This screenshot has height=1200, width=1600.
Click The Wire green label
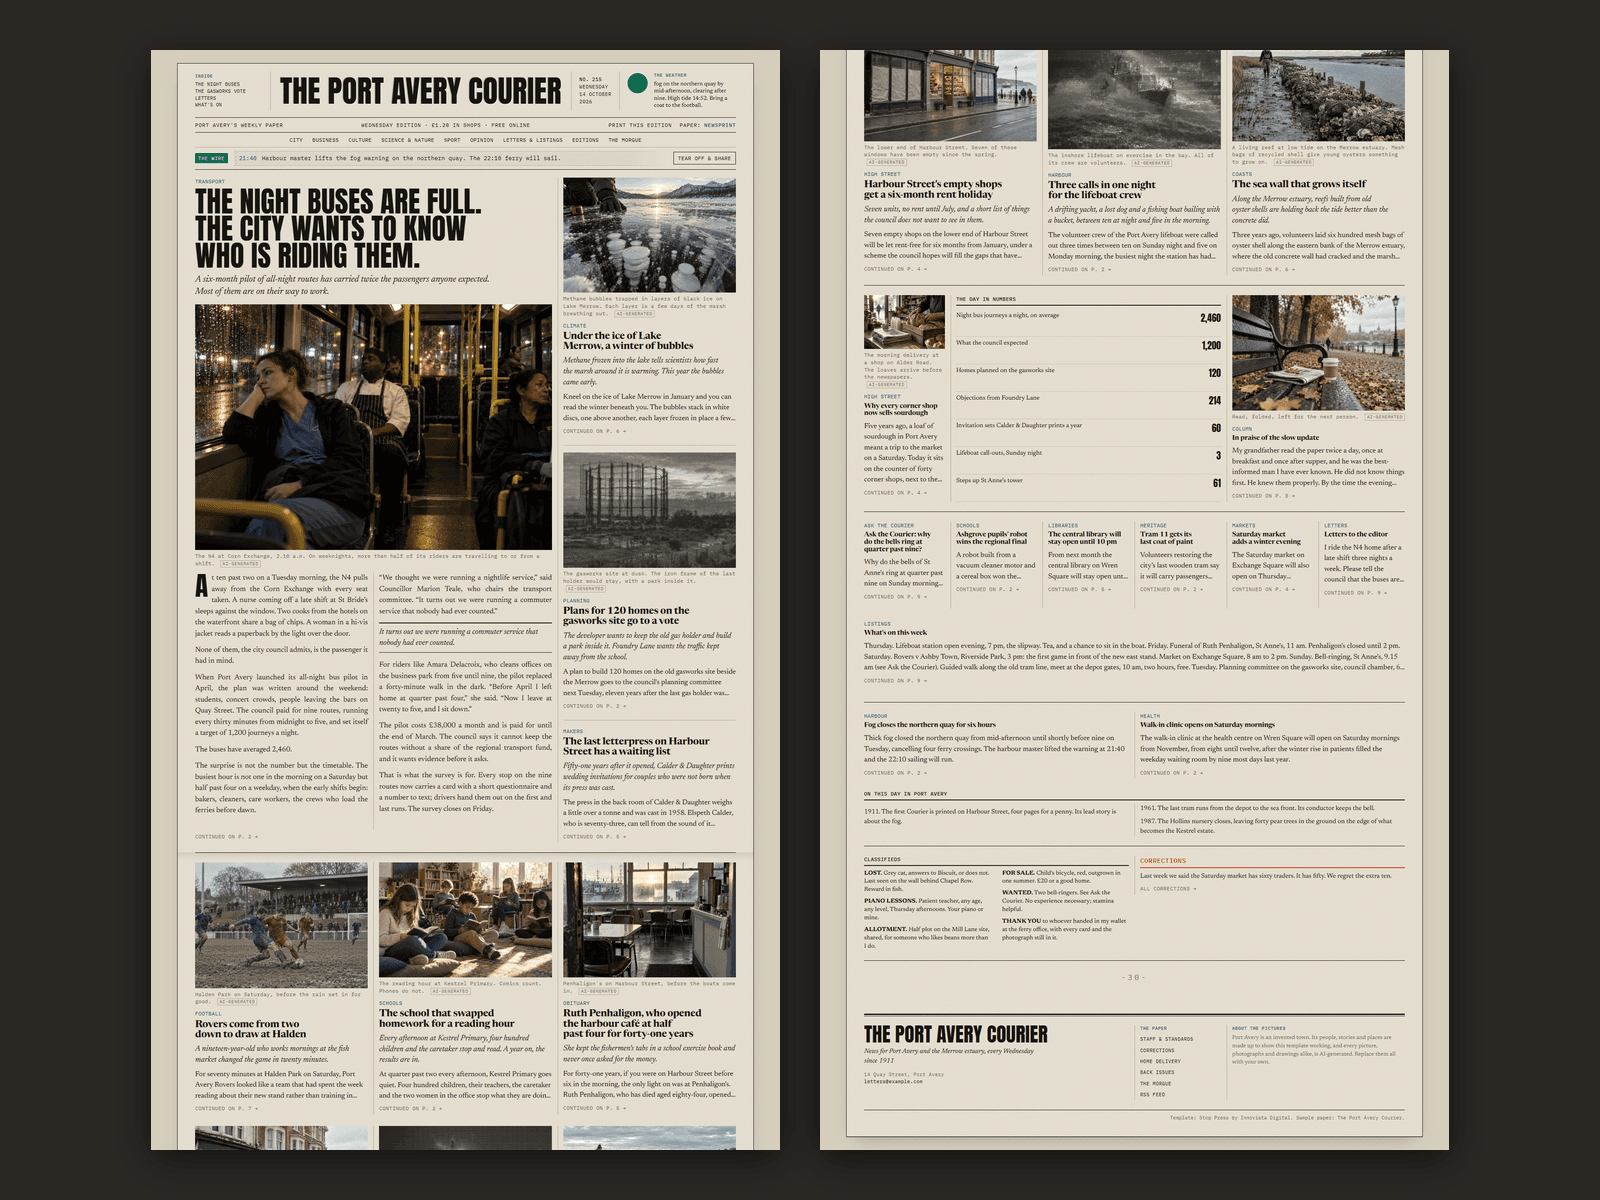tap(212, 158)
